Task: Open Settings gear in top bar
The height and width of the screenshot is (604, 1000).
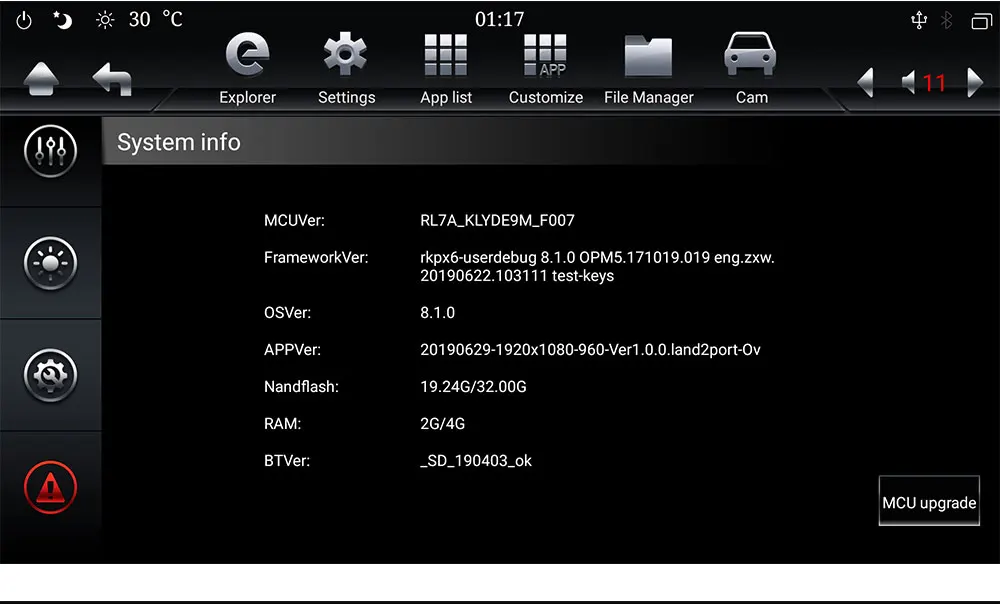Action: coord(346,68)
